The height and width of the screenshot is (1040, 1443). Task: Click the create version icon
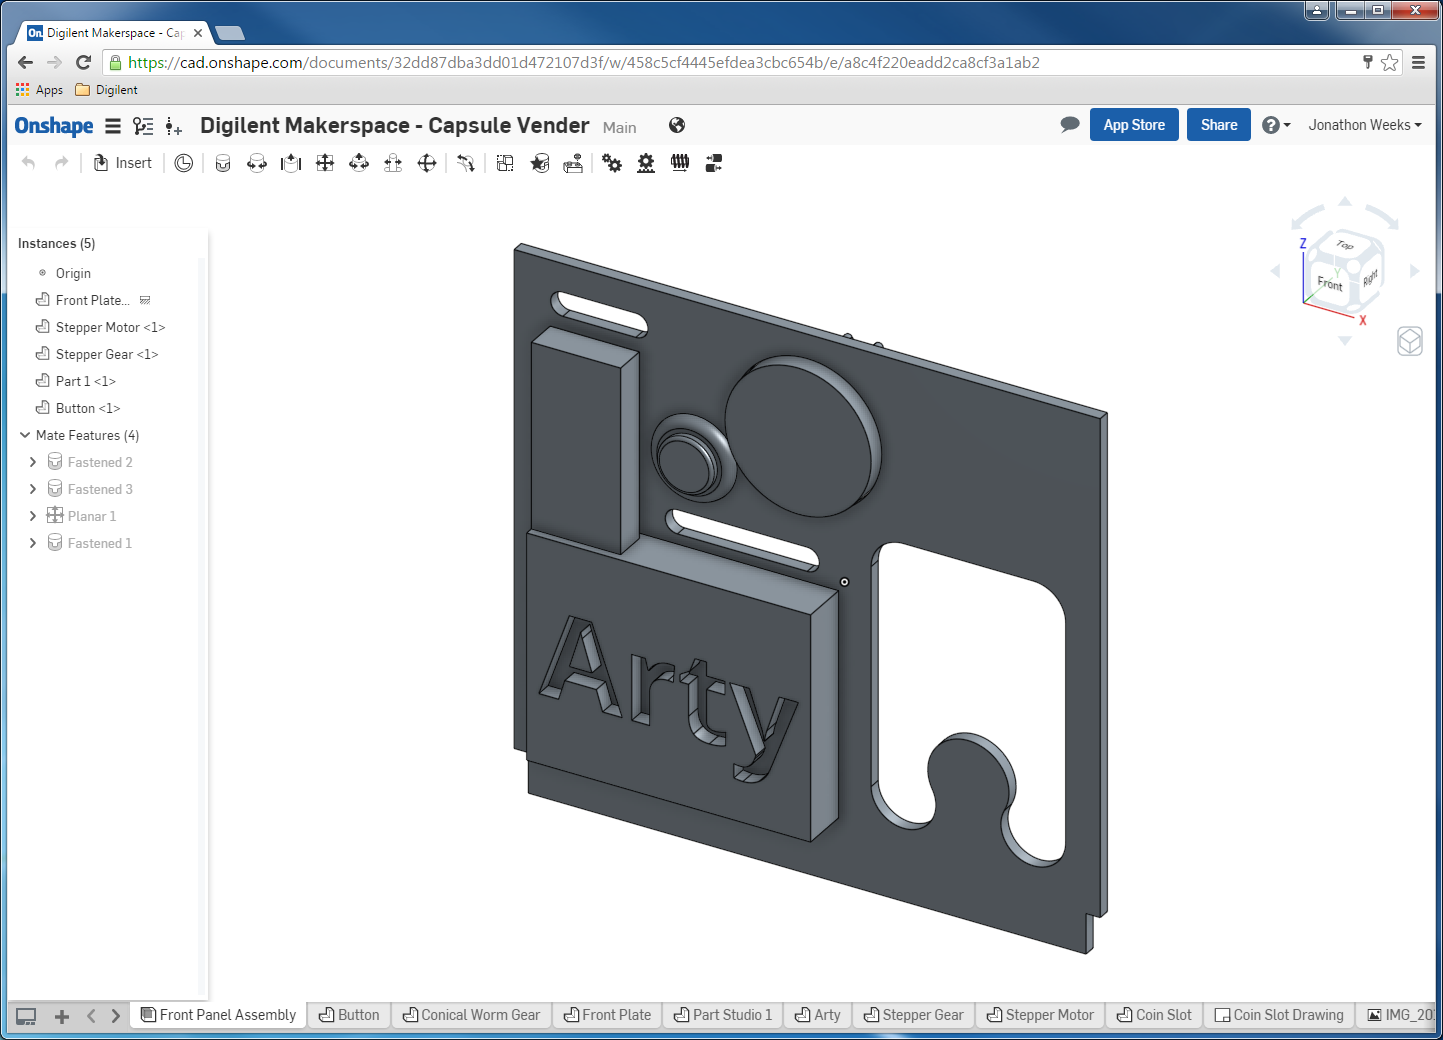point(174,126)
